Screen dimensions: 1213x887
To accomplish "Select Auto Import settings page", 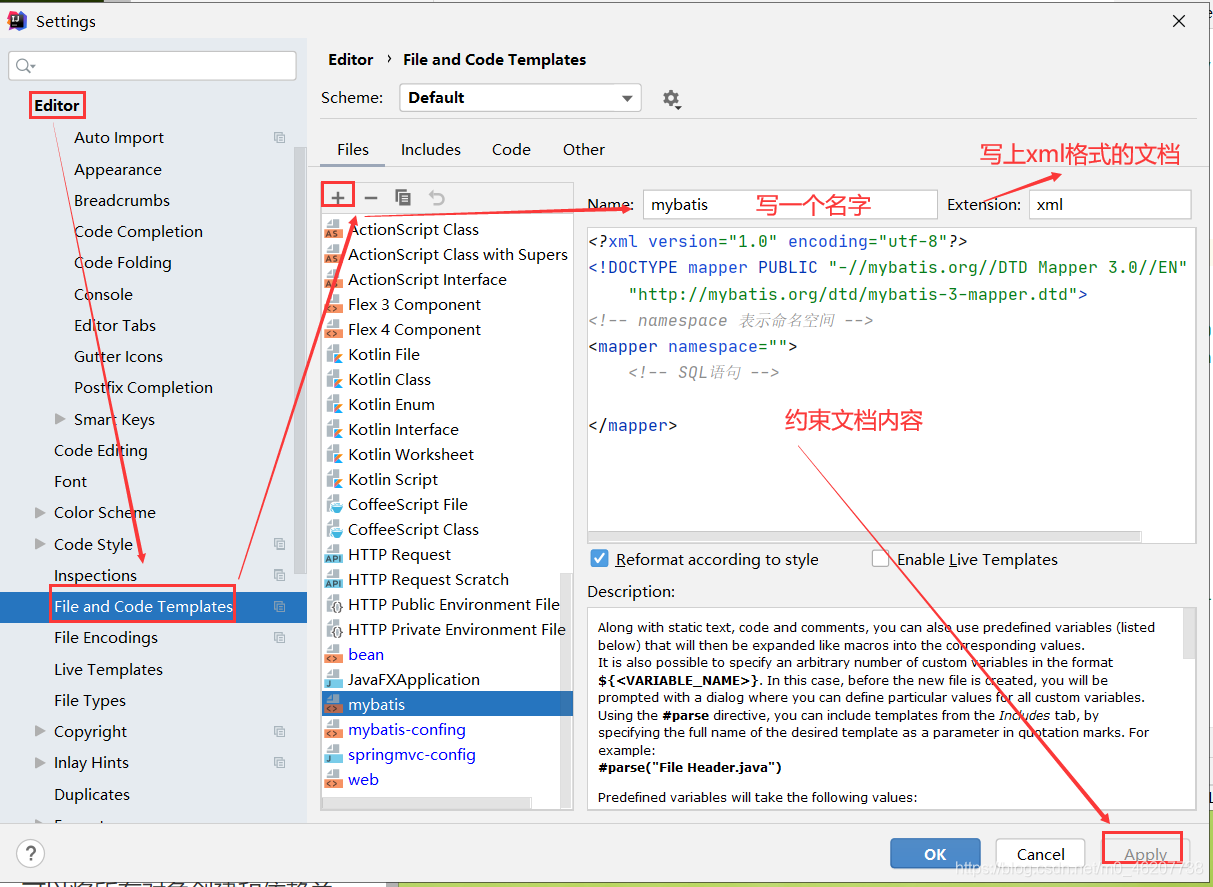I will click(x=119, y=138).
